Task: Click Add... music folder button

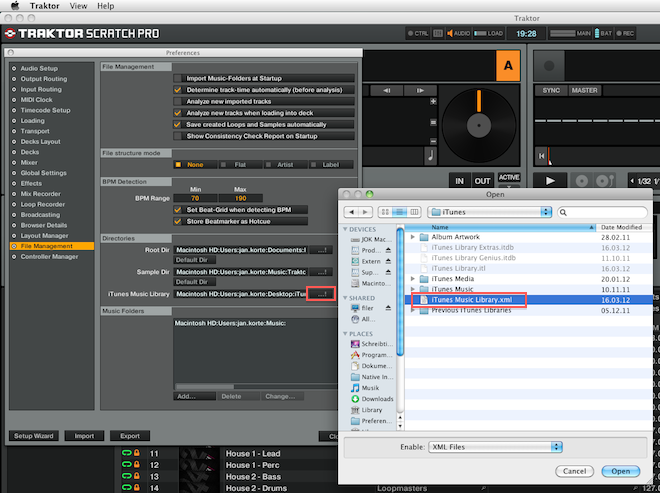Action: (194, 396)
